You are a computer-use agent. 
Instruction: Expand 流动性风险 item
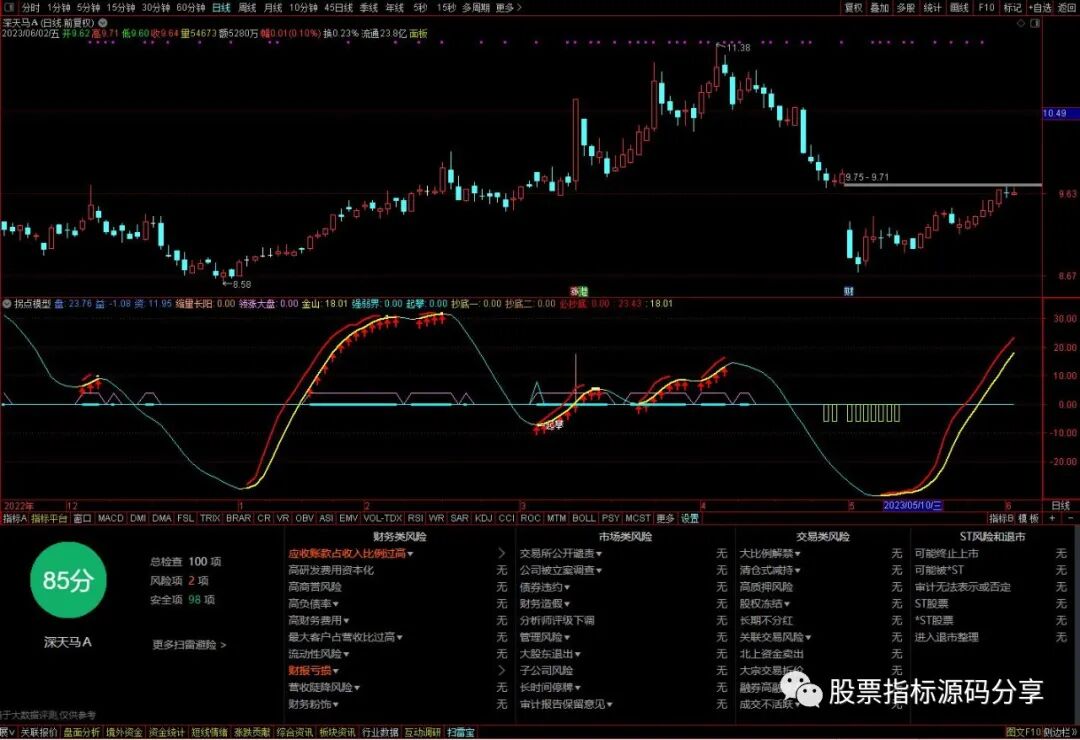(318, 654)
